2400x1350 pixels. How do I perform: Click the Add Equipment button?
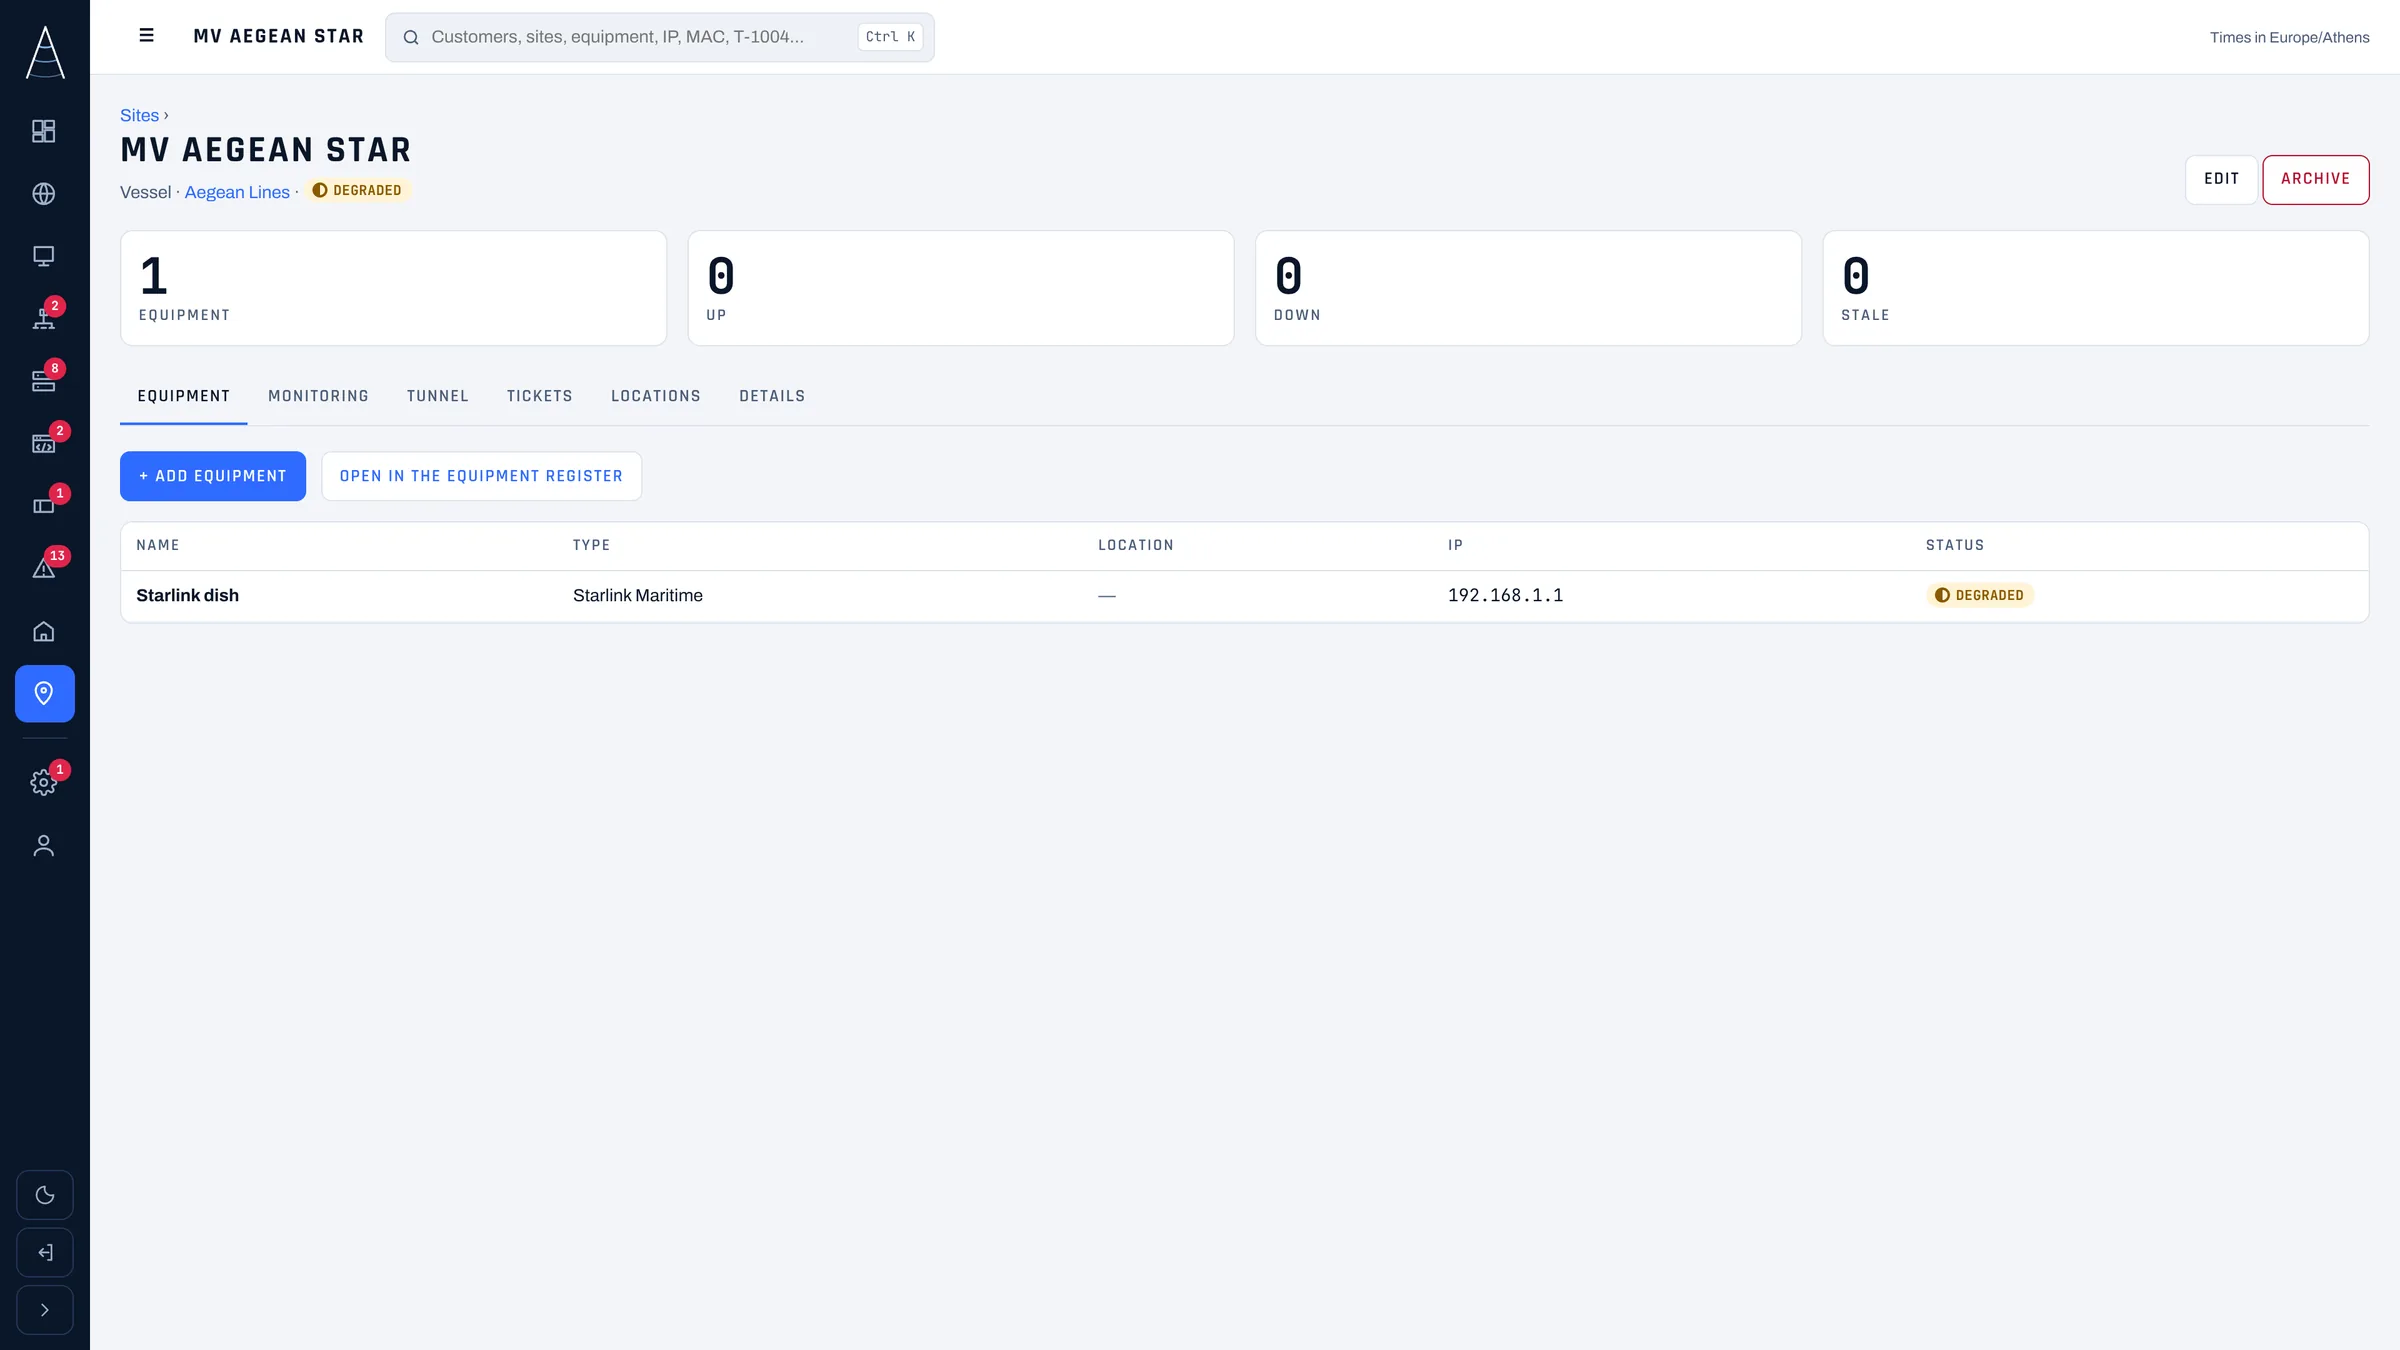(213, 476)
